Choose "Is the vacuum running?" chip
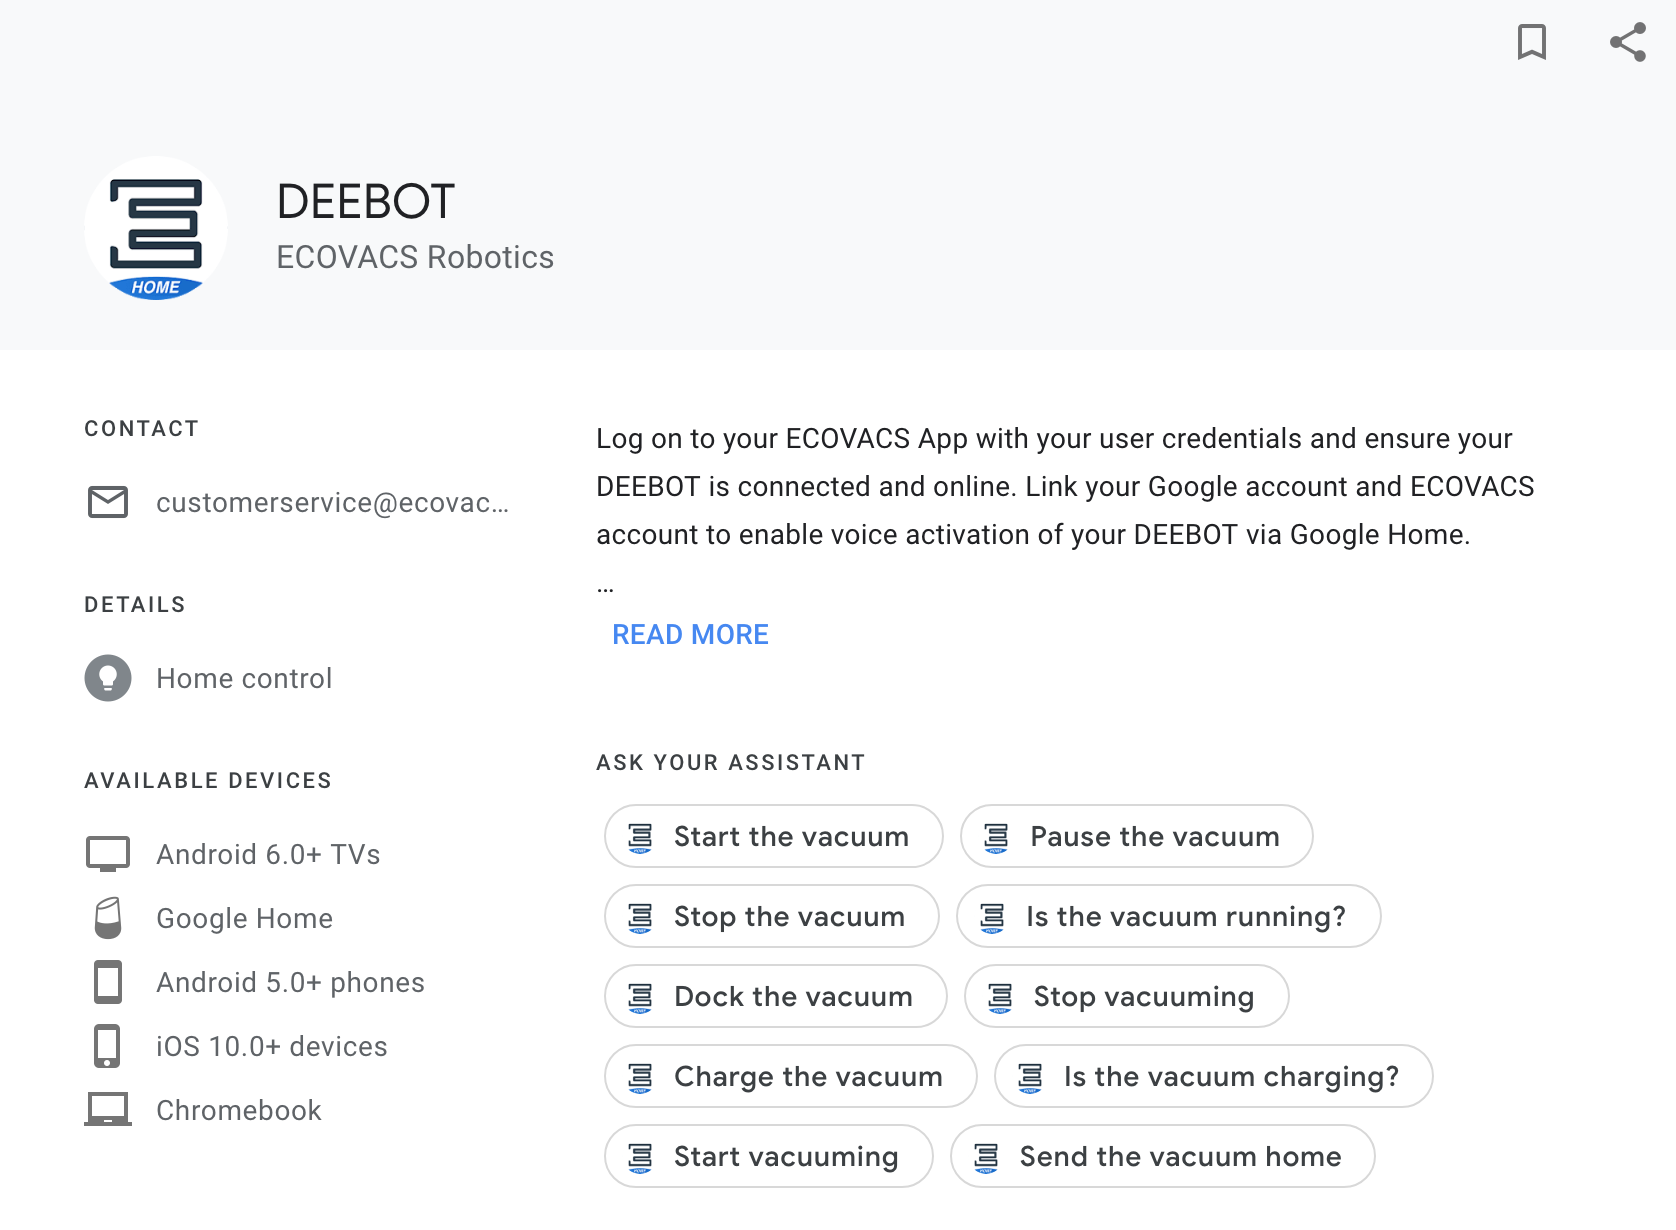 [x=1169, y=916]
